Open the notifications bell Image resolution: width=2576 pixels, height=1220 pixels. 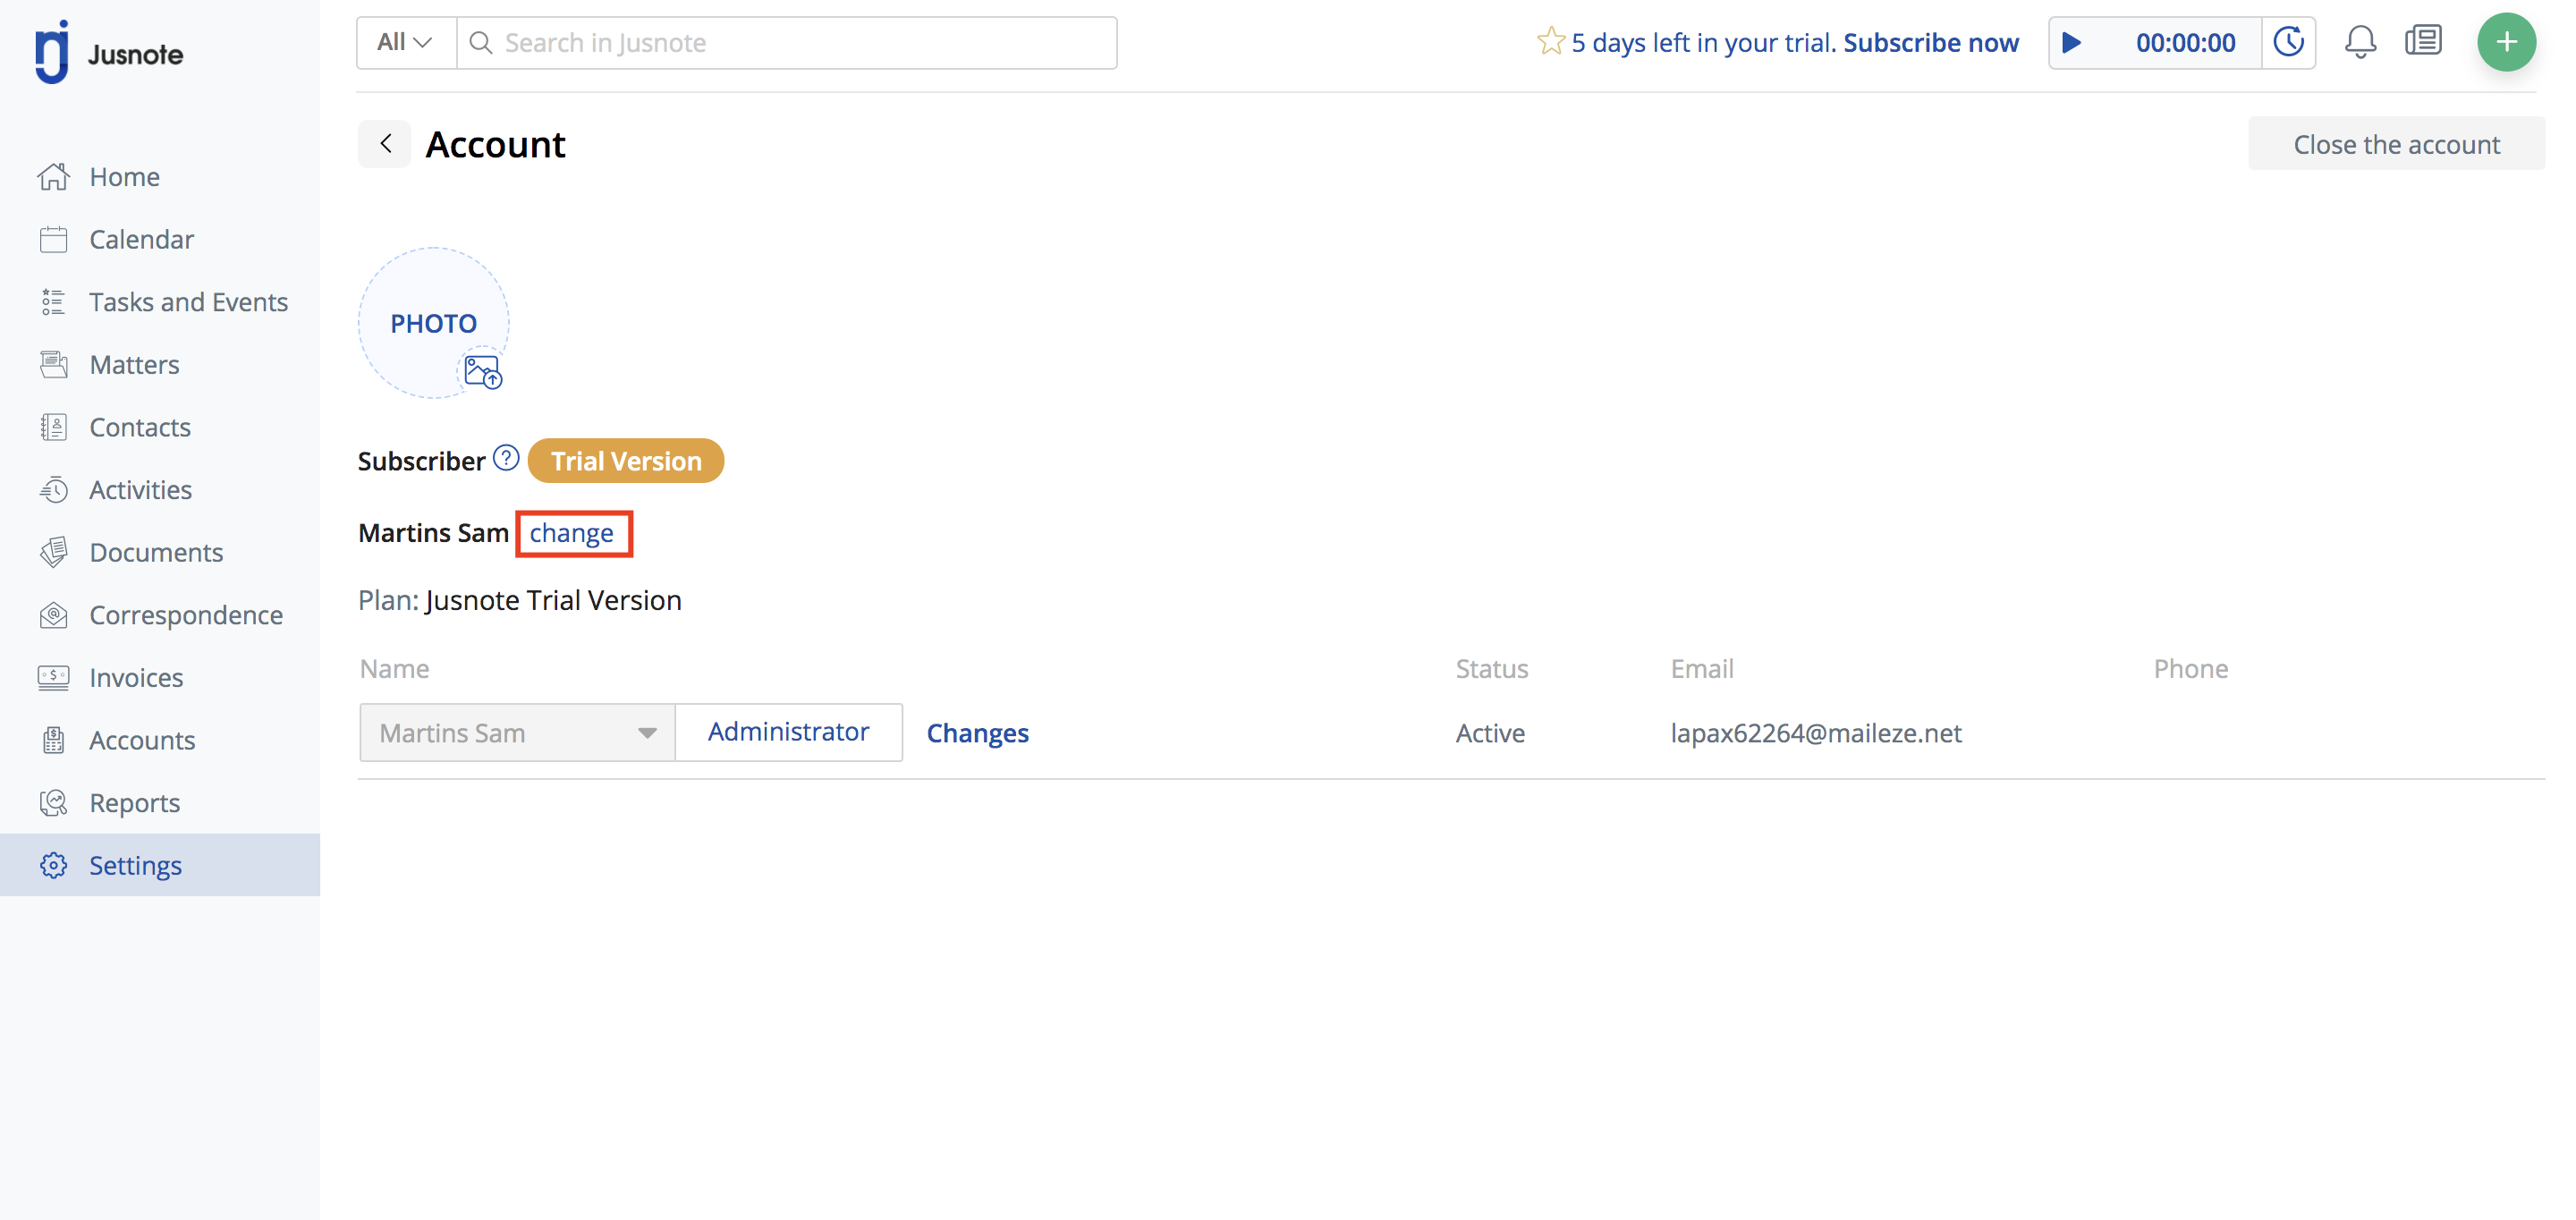(x=2360, y=42)
